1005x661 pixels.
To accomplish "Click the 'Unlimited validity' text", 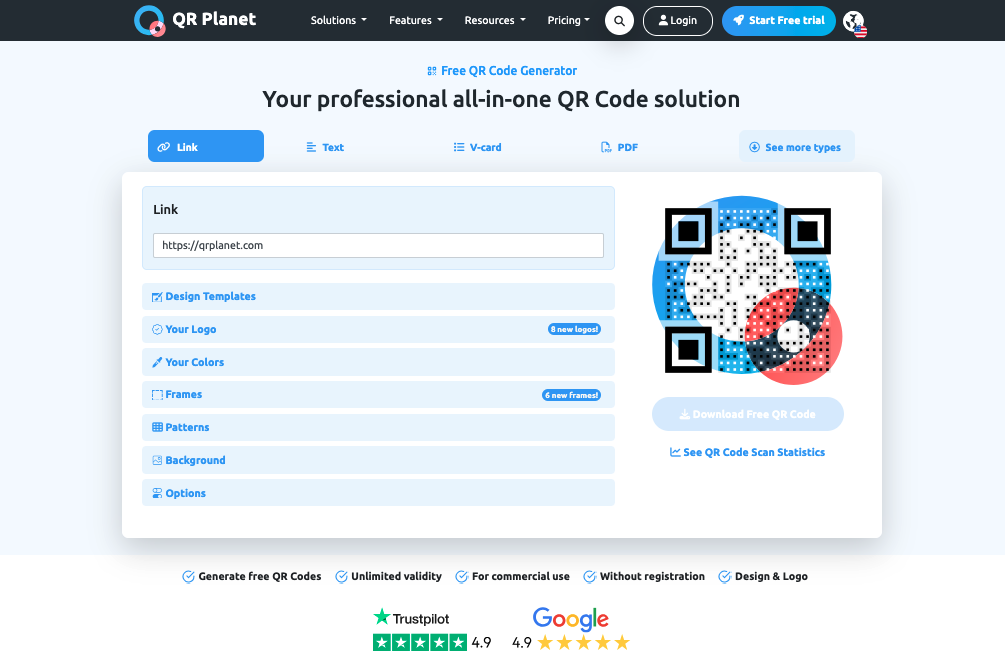I will (396, 576).
